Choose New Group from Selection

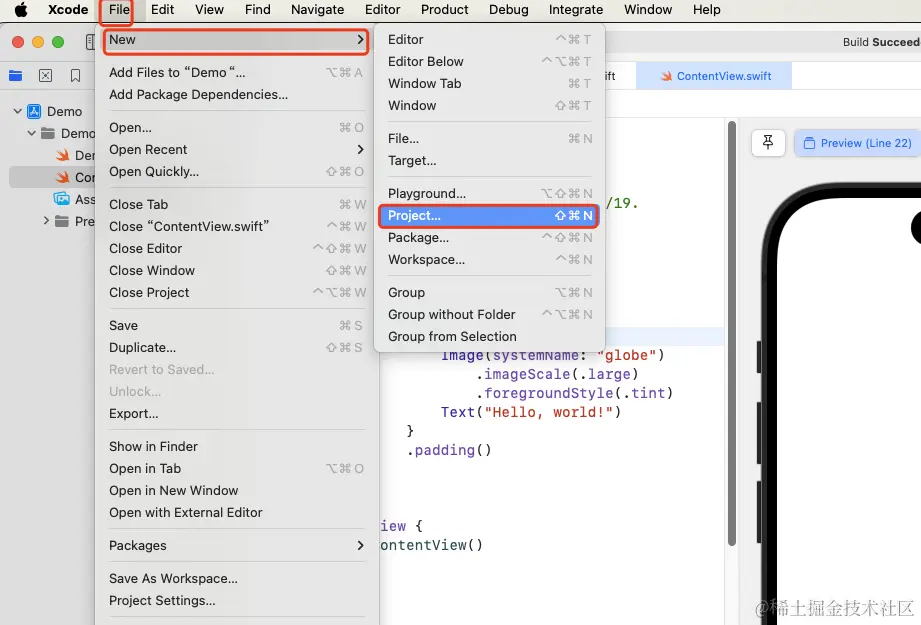489,337
